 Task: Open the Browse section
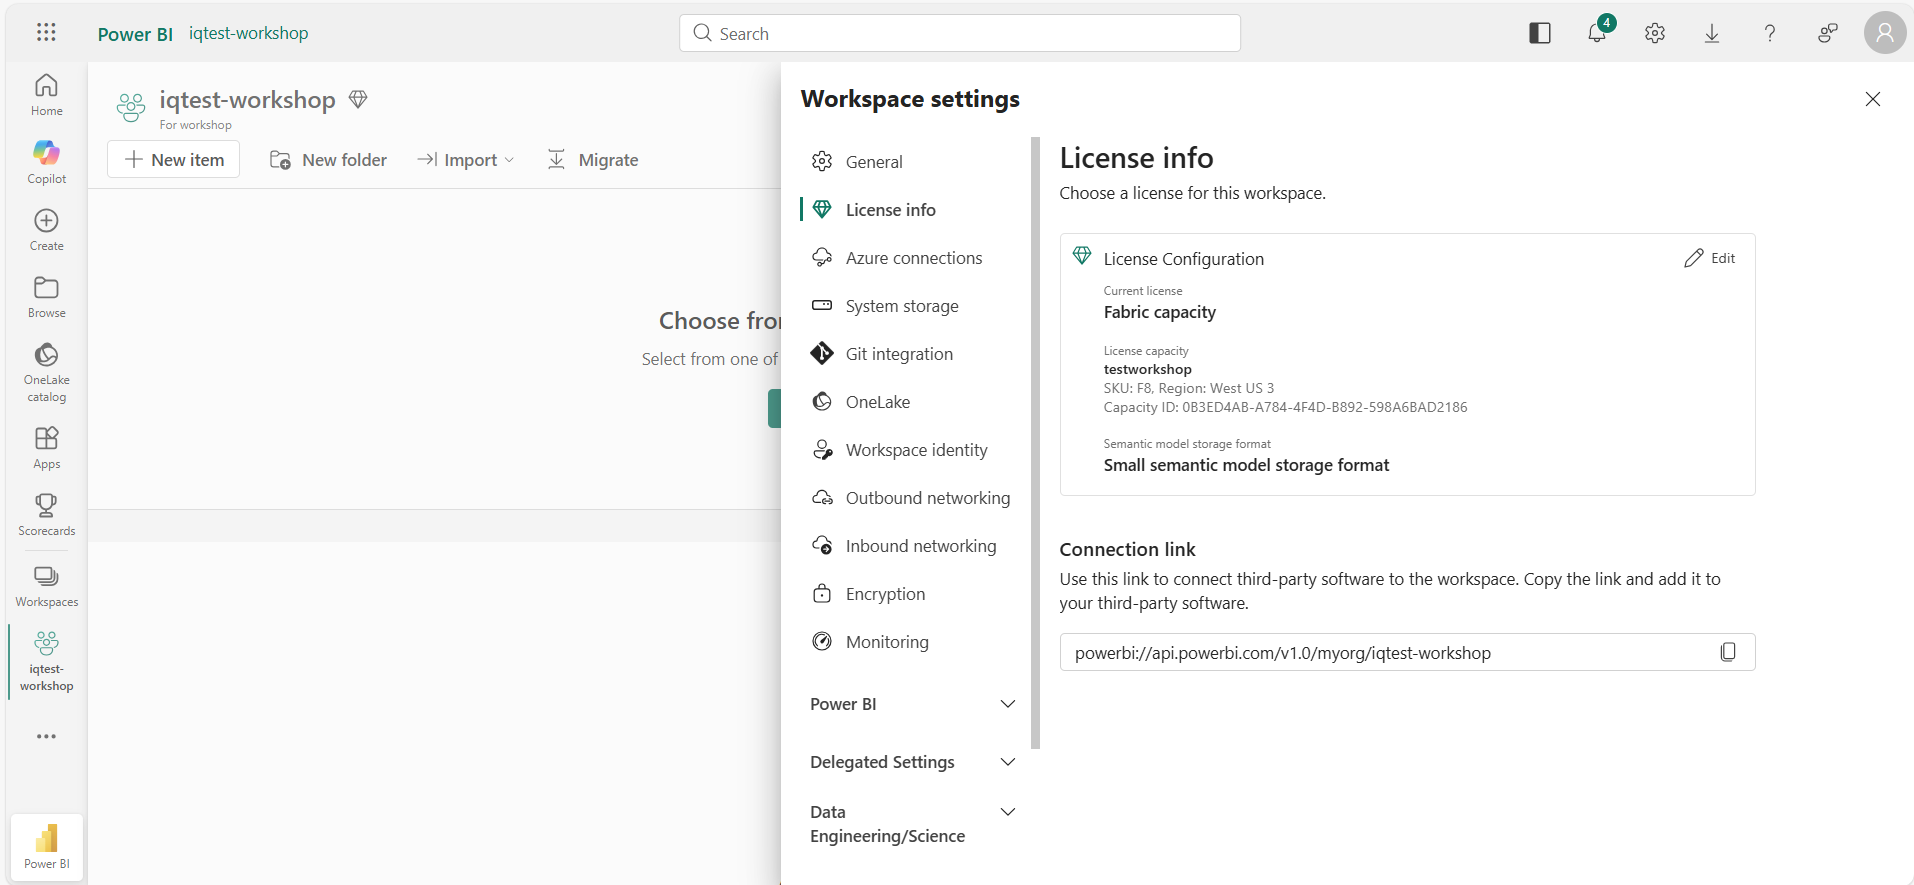(46, 297)
